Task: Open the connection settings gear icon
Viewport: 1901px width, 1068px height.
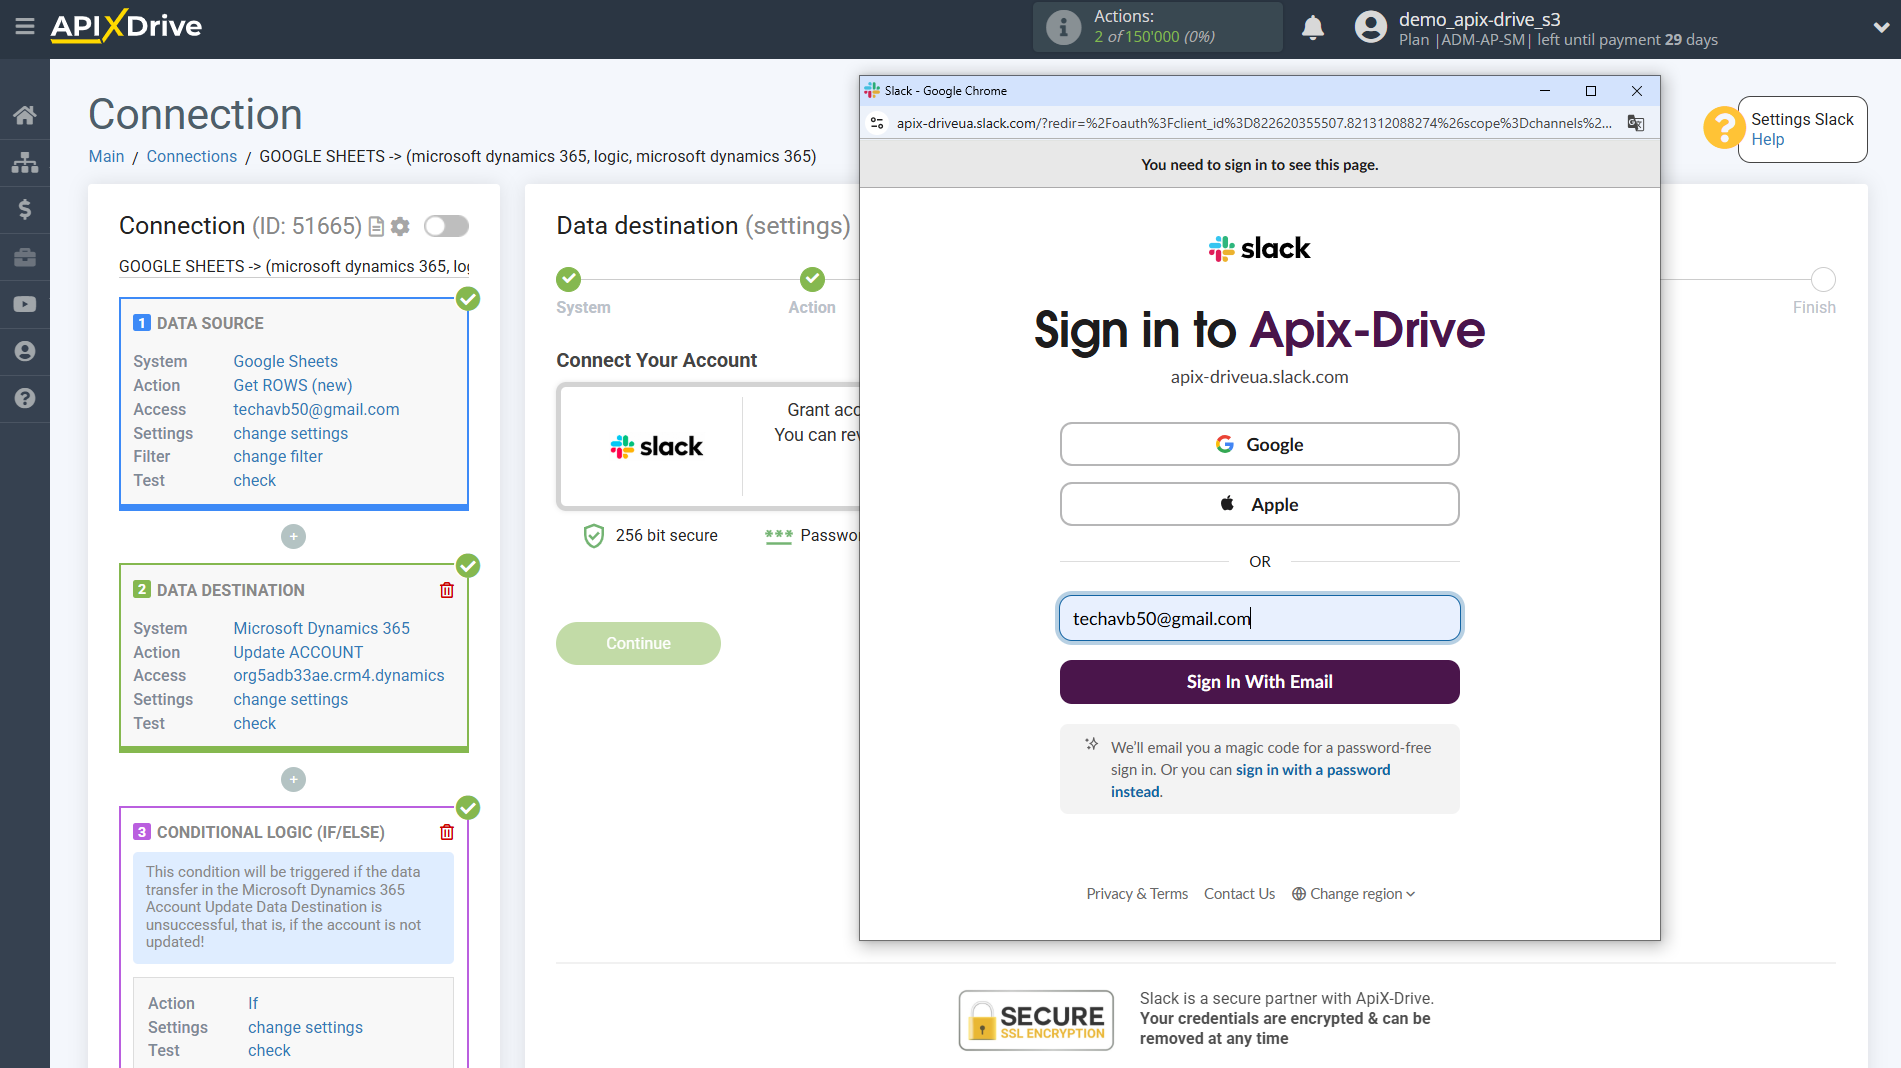Action: (x=400, y=227)
